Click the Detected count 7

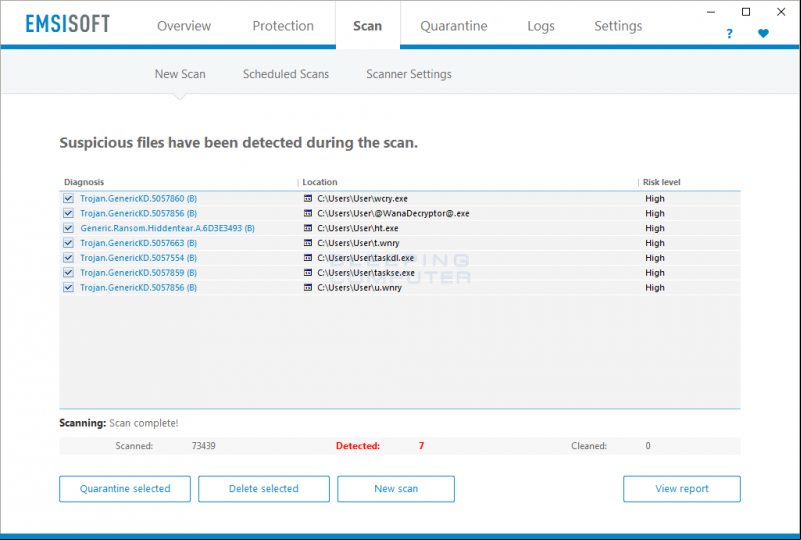point(421,445)
